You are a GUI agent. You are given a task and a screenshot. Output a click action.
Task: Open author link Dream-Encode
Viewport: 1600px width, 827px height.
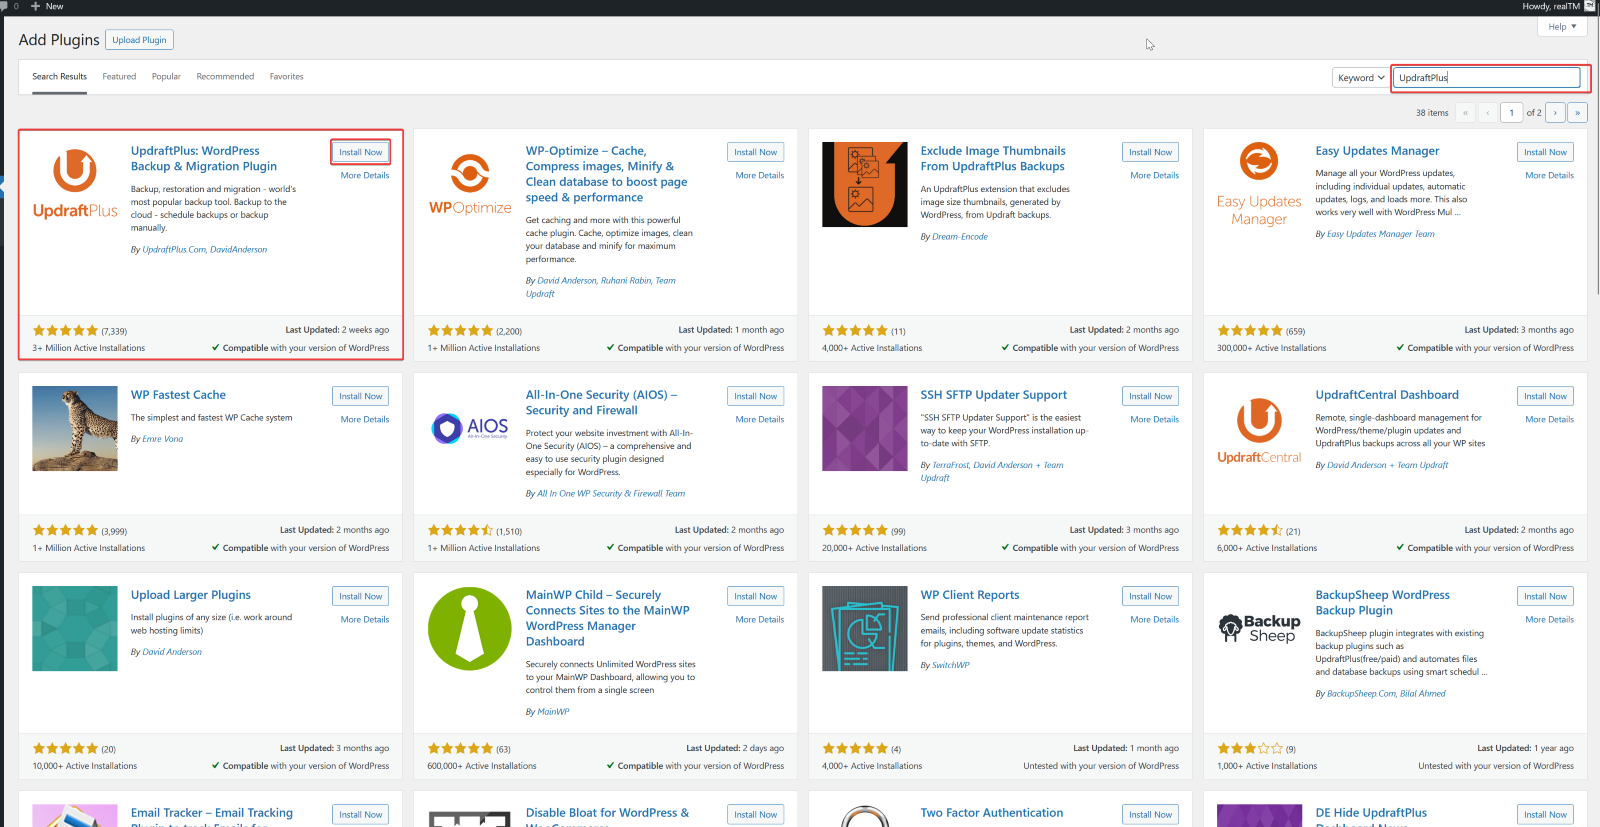click(959, 237)
